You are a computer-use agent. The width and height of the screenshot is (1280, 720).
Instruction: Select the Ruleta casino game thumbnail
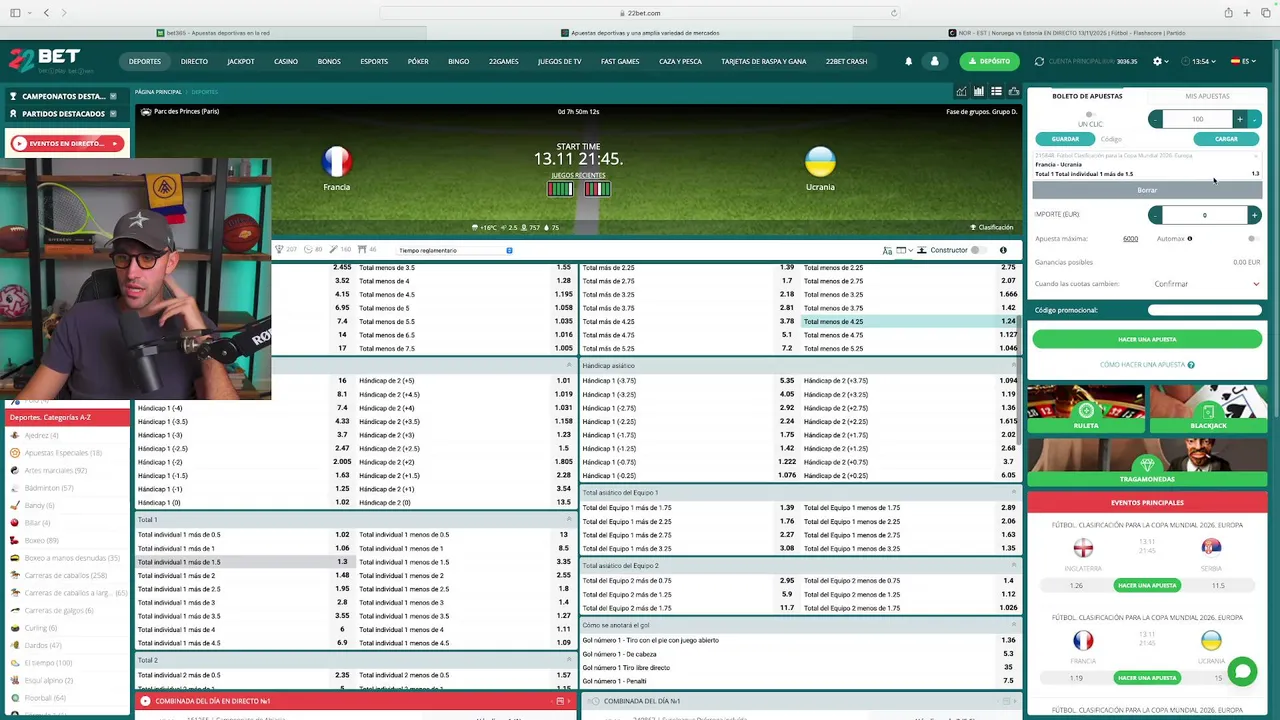pos(1086,409)
